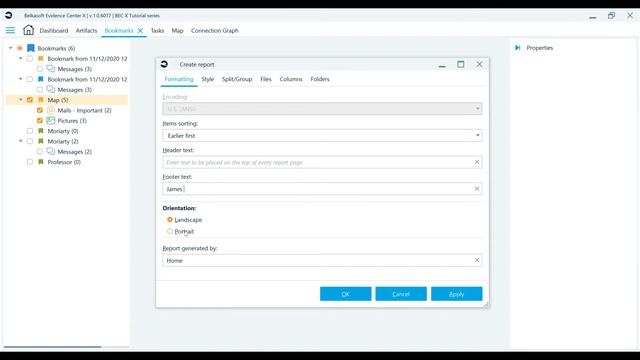640x360 pixels.
Task: Click the Create report dialog logo
Action: 164,64
